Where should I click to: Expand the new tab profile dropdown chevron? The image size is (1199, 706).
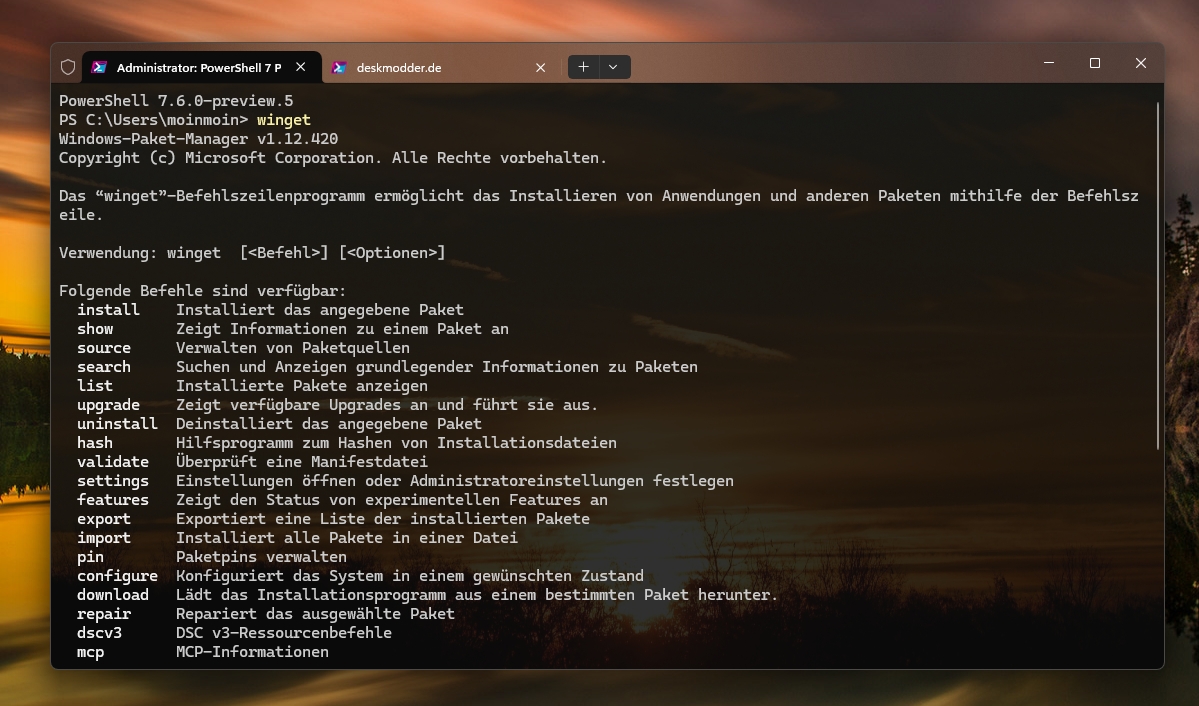click(x=613, y=67)
